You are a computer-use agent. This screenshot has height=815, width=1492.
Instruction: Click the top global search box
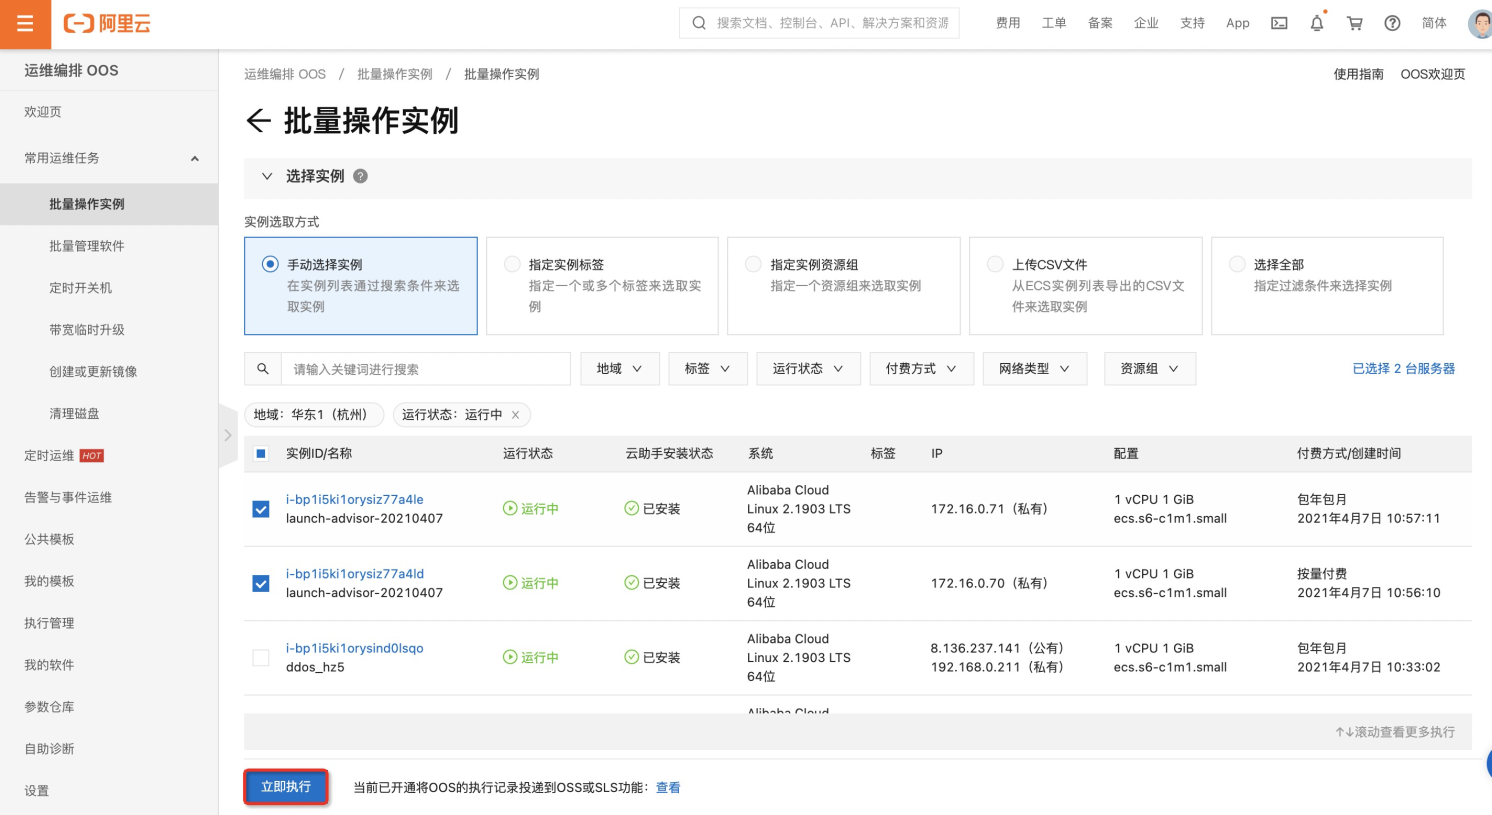pos(819,23)
